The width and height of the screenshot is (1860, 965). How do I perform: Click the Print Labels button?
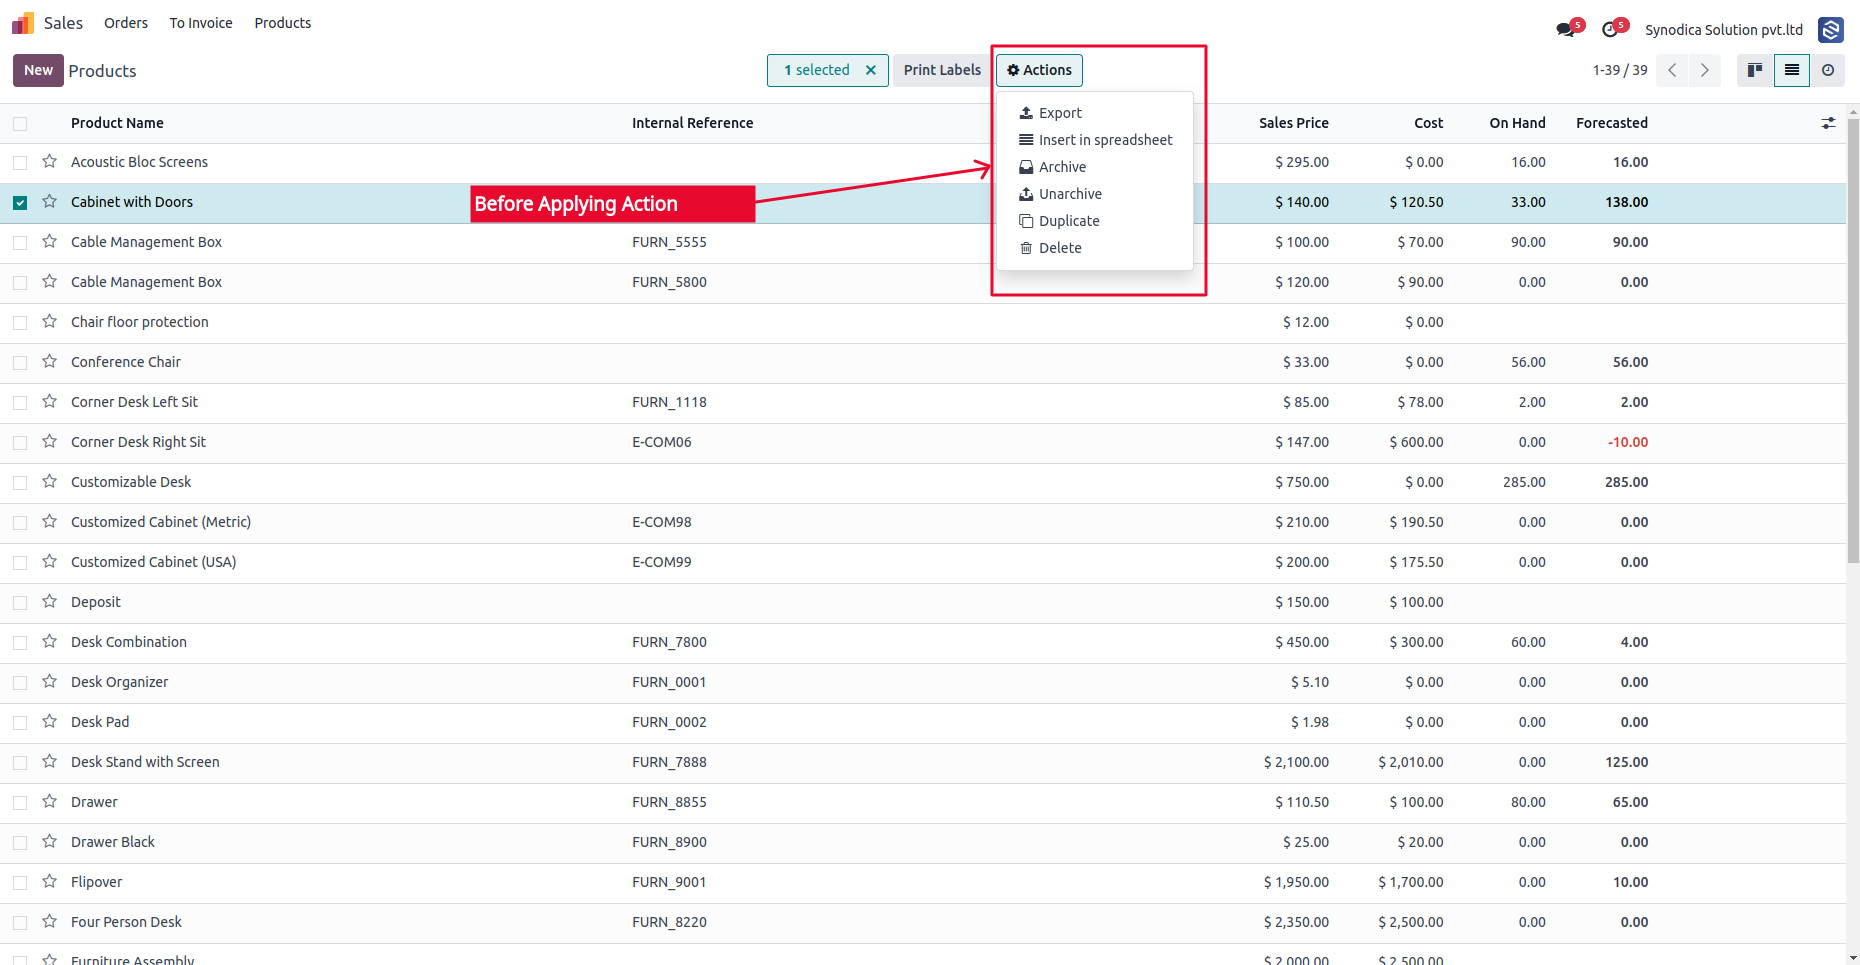click(942, 70)
